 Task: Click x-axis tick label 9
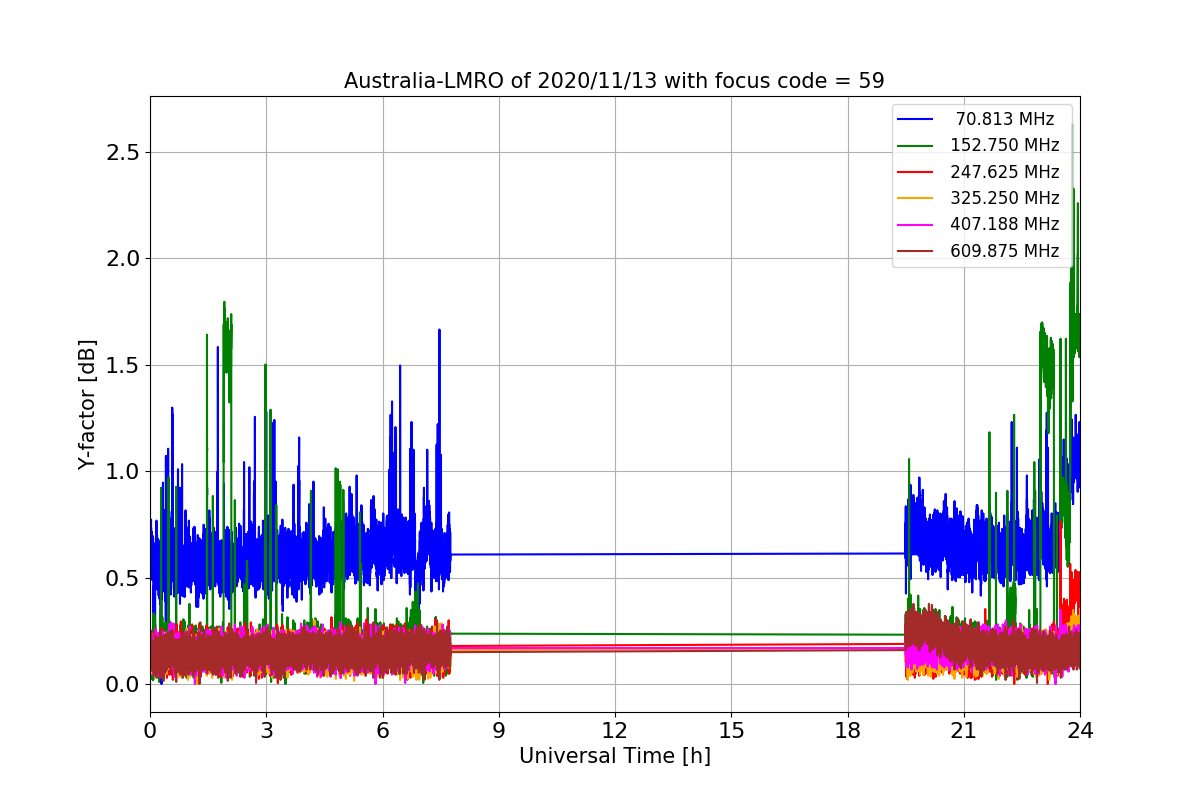[499, 730]
